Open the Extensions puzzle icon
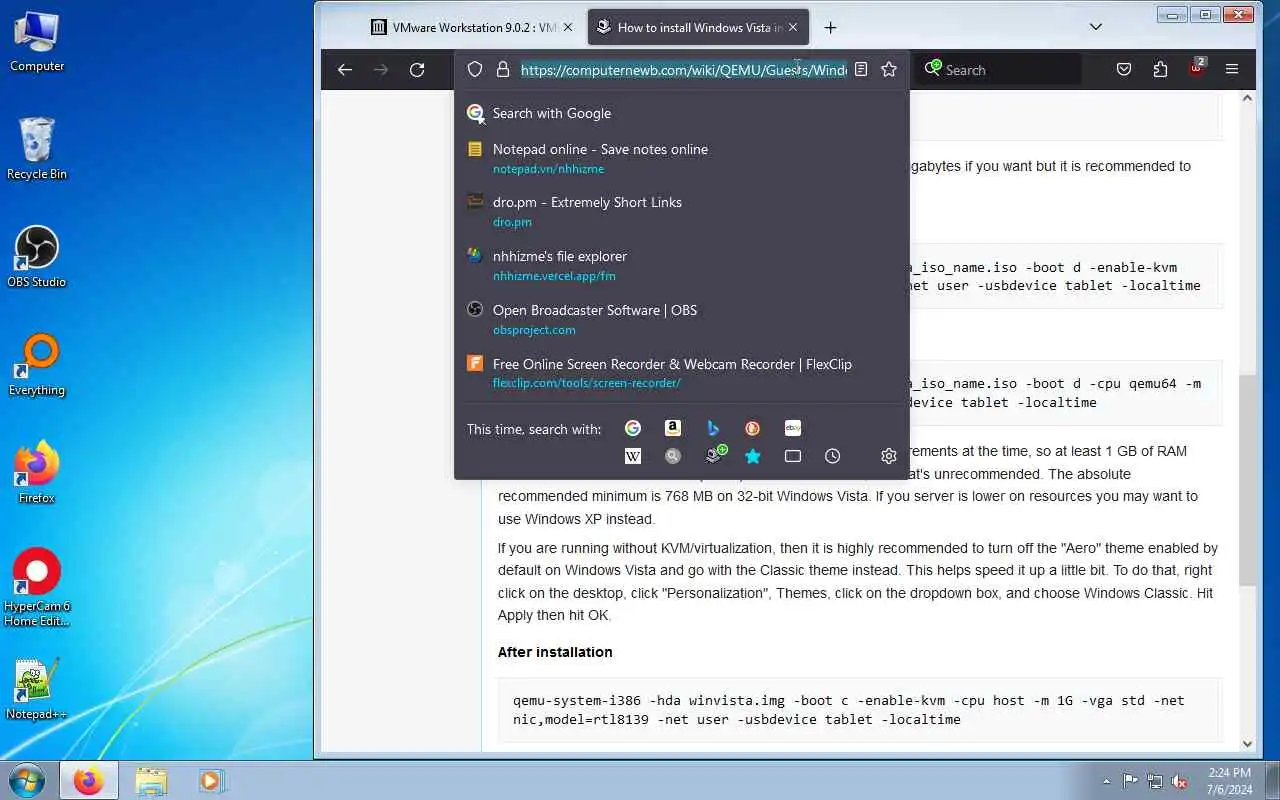The height and width of the screenshot is (800, 1280). (x=1160, y=70)
